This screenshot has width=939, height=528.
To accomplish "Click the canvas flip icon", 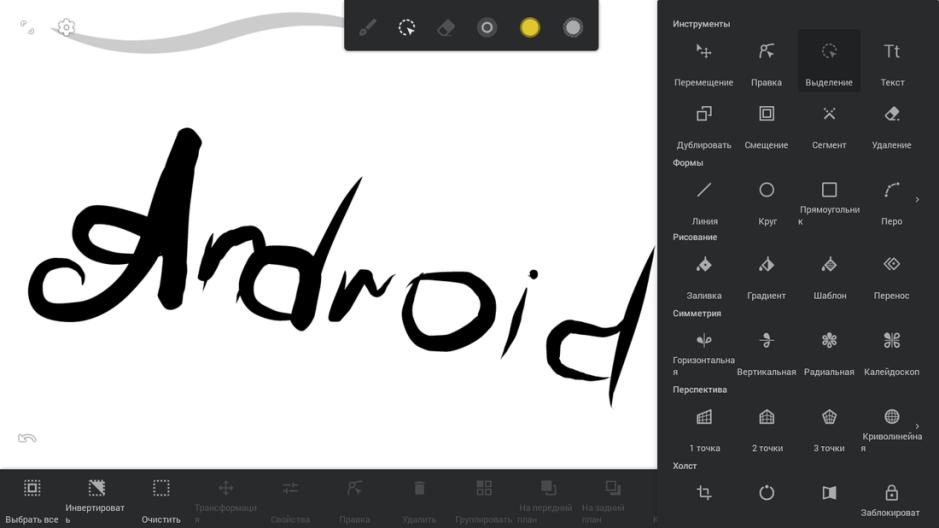I will pyautogui.click(x=829, y=493).
